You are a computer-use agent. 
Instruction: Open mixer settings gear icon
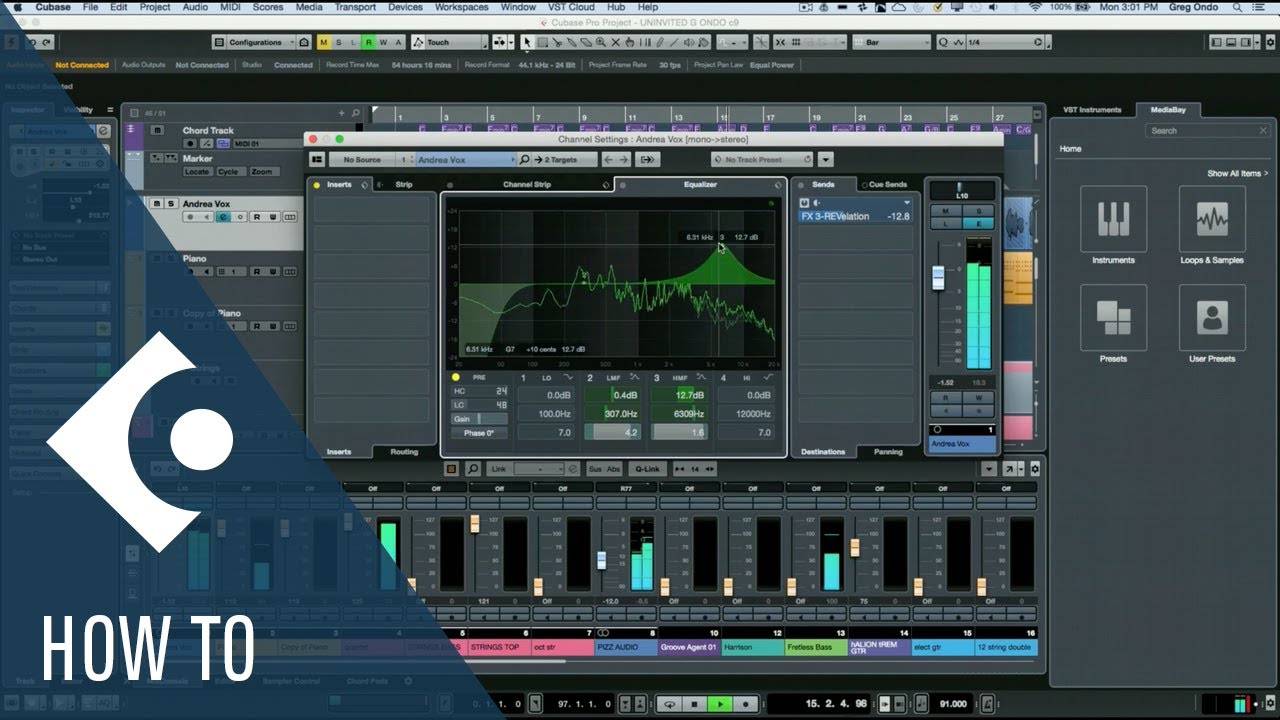1035,469
